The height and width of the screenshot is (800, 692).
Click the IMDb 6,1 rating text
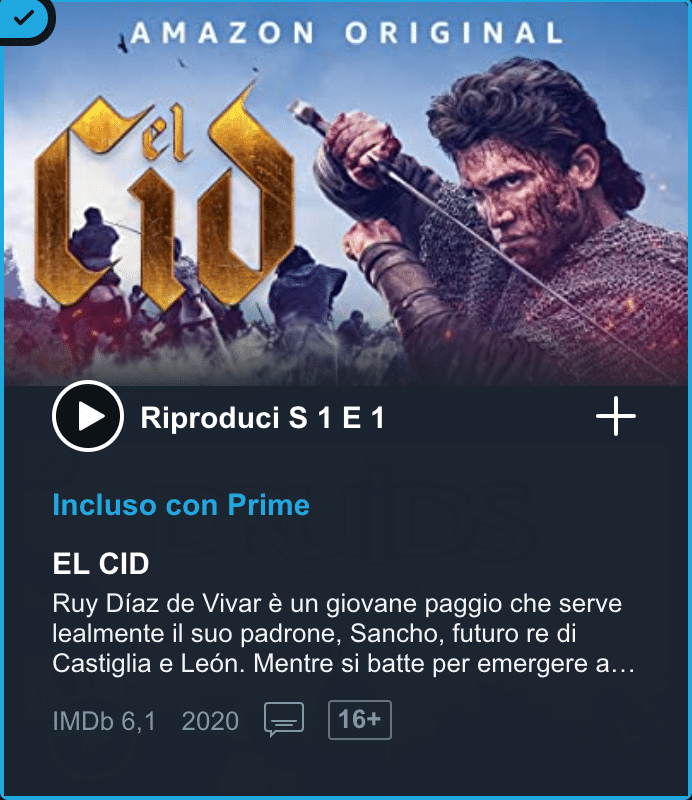click(104, 721)
